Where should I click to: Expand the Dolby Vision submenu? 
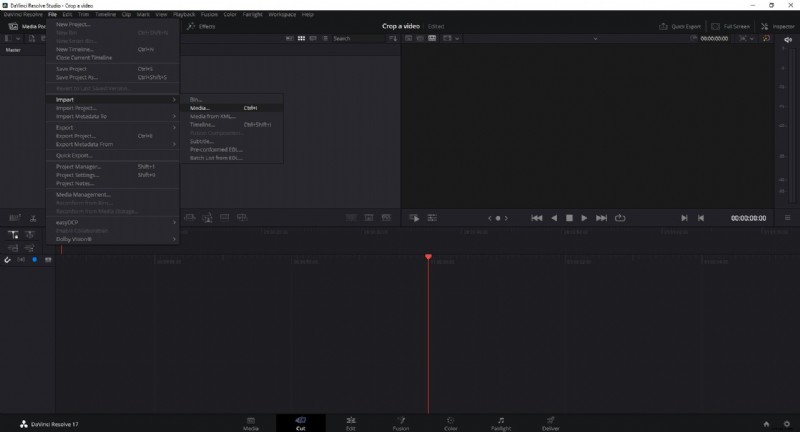point(112,239)
